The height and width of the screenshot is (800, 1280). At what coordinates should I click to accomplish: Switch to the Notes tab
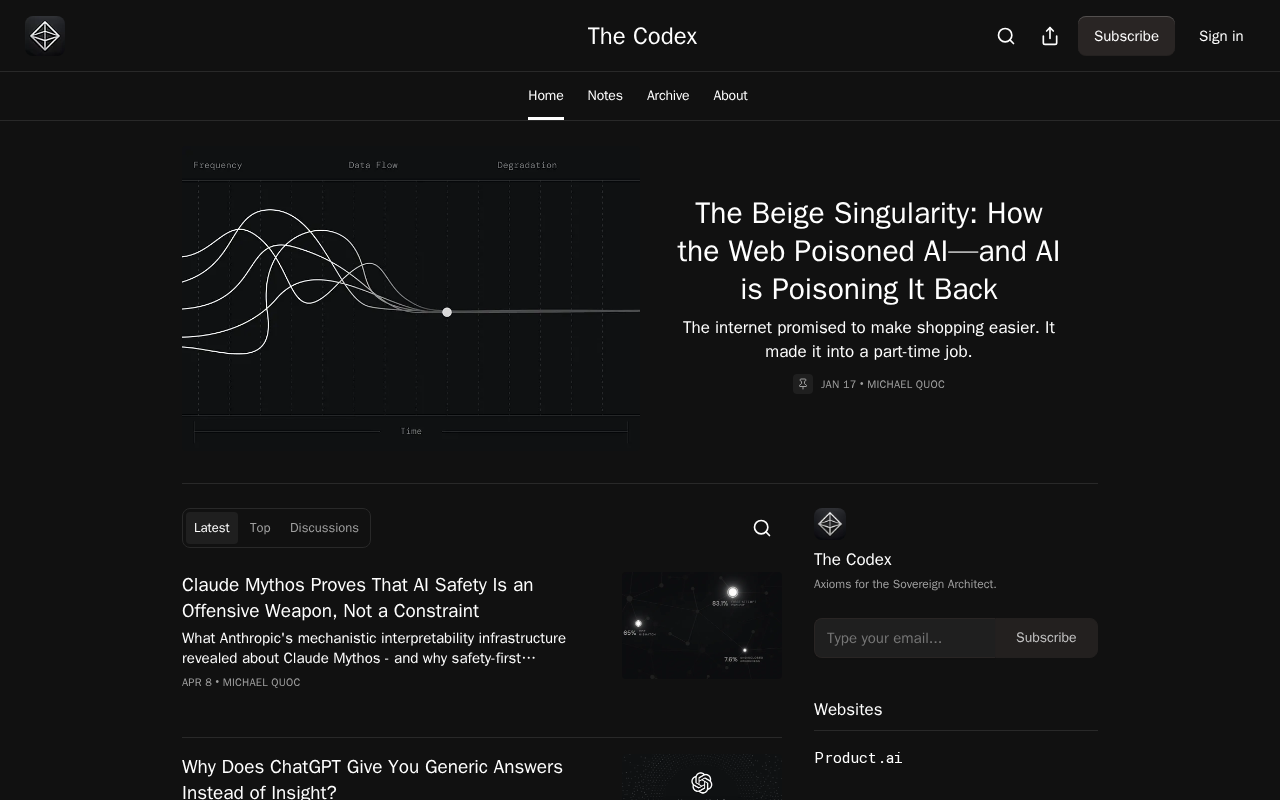point(605,96)
